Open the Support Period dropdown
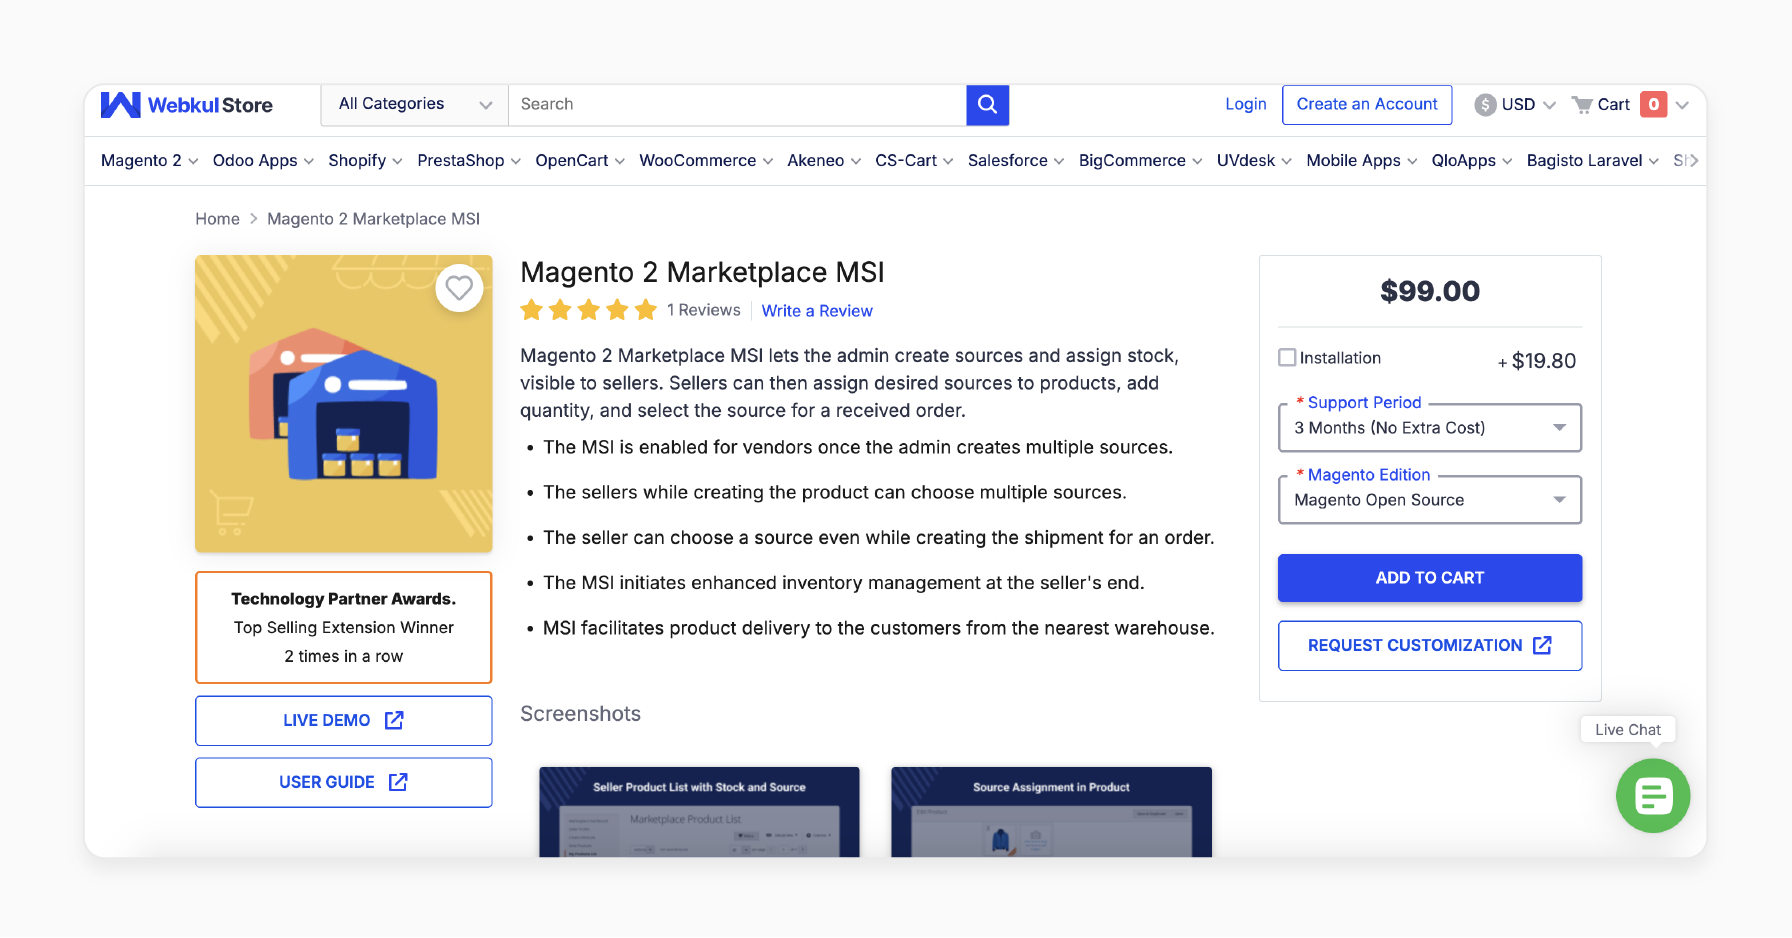Image resolution: width=1792 pixels, height=938 pixels. 1429,428
